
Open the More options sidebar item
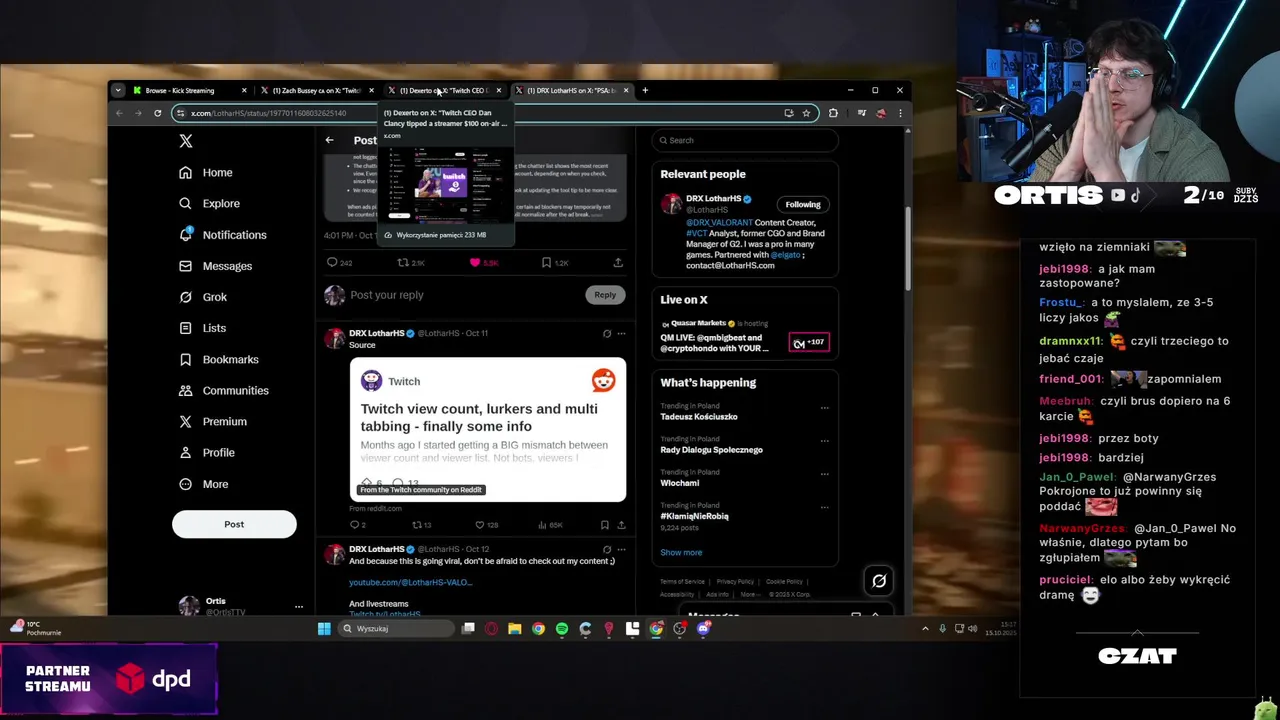point(203,484)
